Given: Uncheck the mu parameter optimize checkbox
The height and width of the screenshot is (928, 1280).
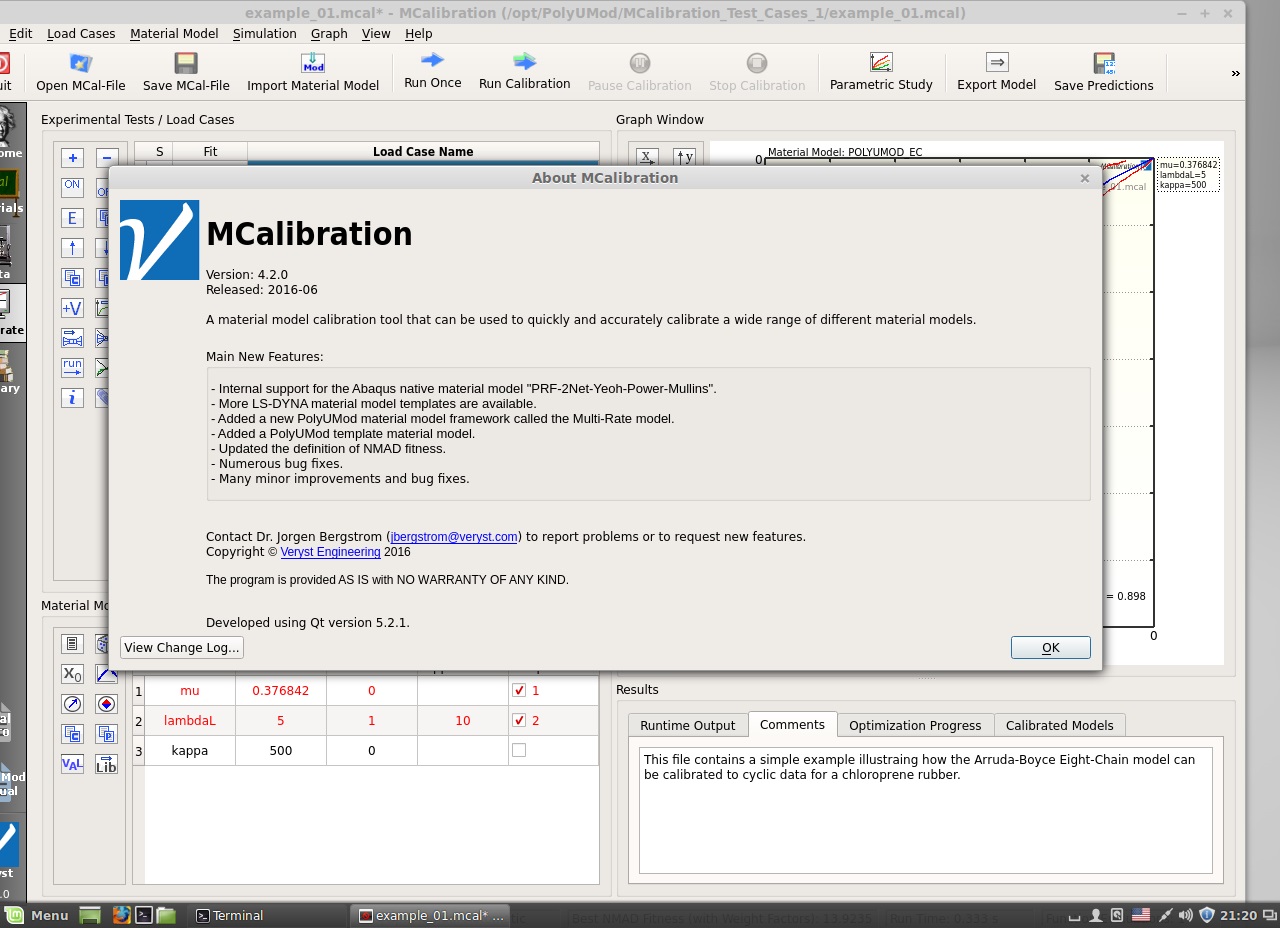Looking at the screenshot, I should [519, 690].
